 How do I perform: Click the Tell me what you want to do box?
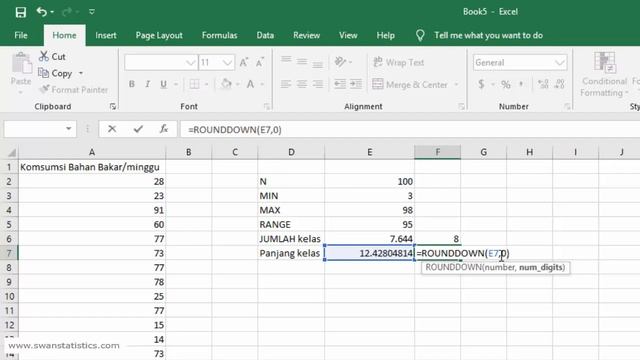coord(488,36)
